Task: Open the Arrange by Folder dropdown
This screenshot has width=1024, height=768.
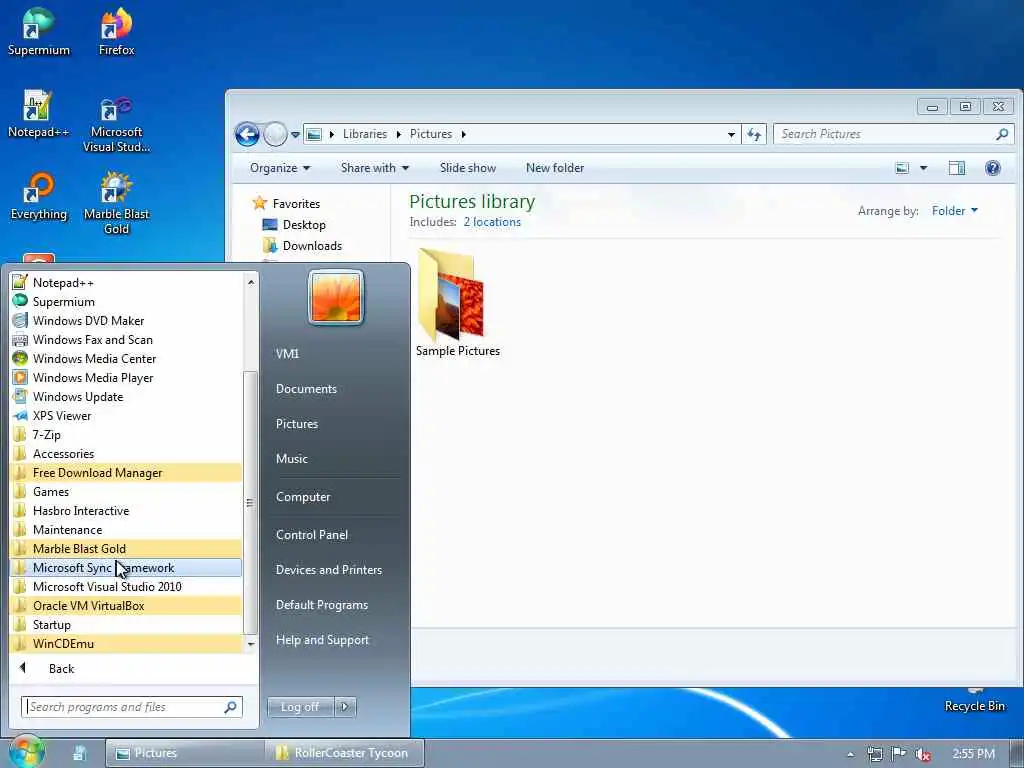Action: coord(954,211)
